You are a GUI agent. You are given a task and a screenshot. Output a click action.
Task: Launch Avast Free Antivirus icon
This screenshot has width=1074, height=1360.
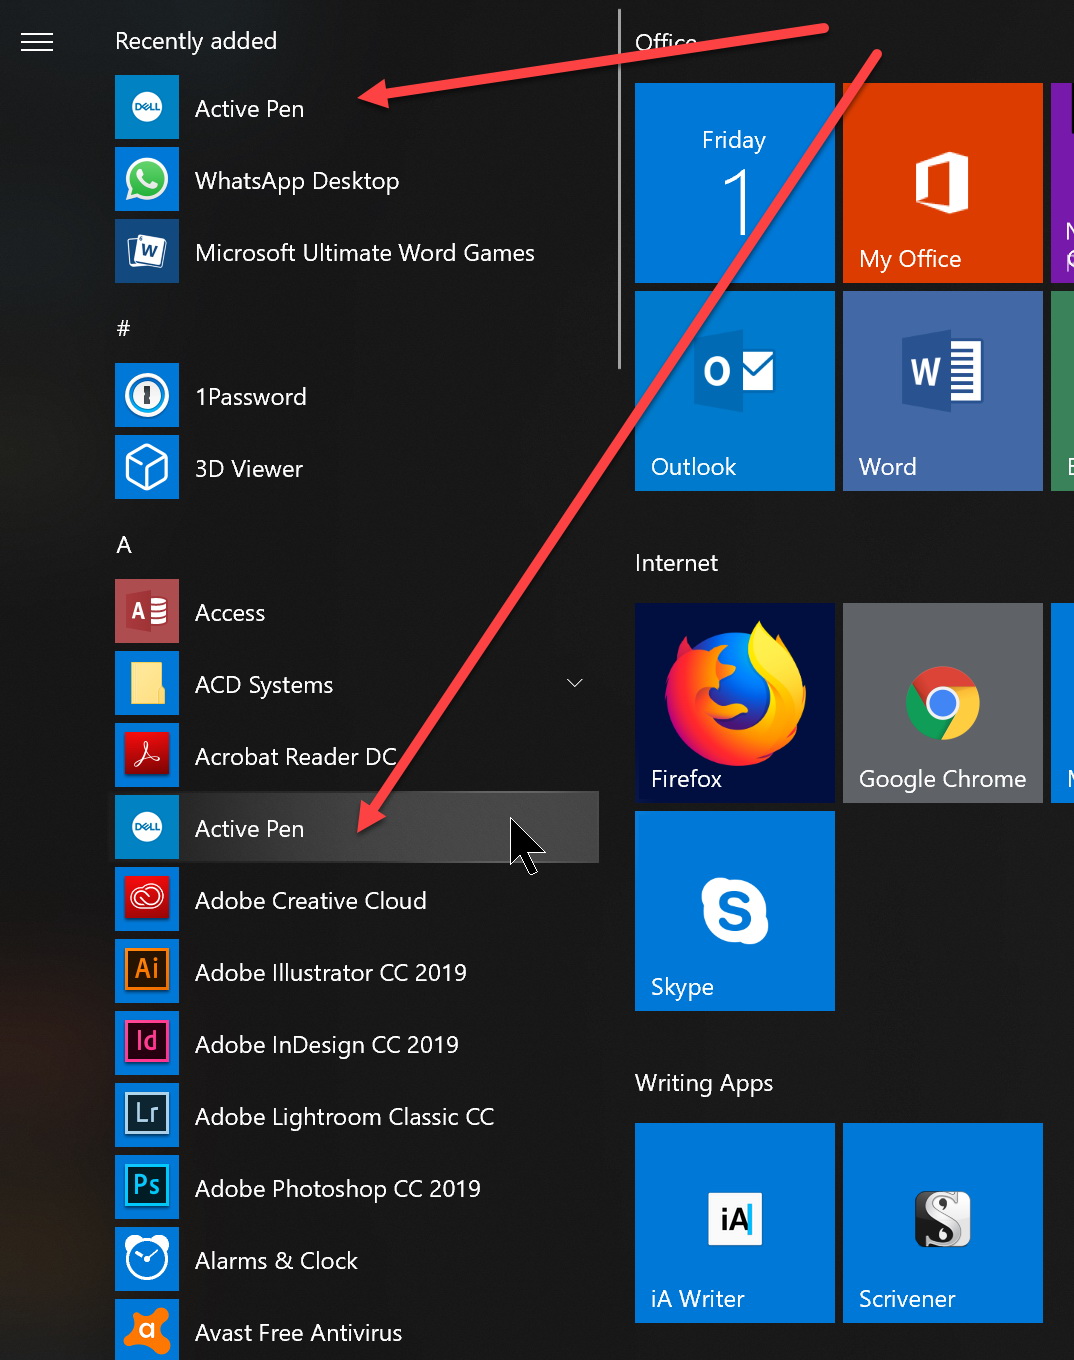pyautogui.click(x=147, y=1329)
